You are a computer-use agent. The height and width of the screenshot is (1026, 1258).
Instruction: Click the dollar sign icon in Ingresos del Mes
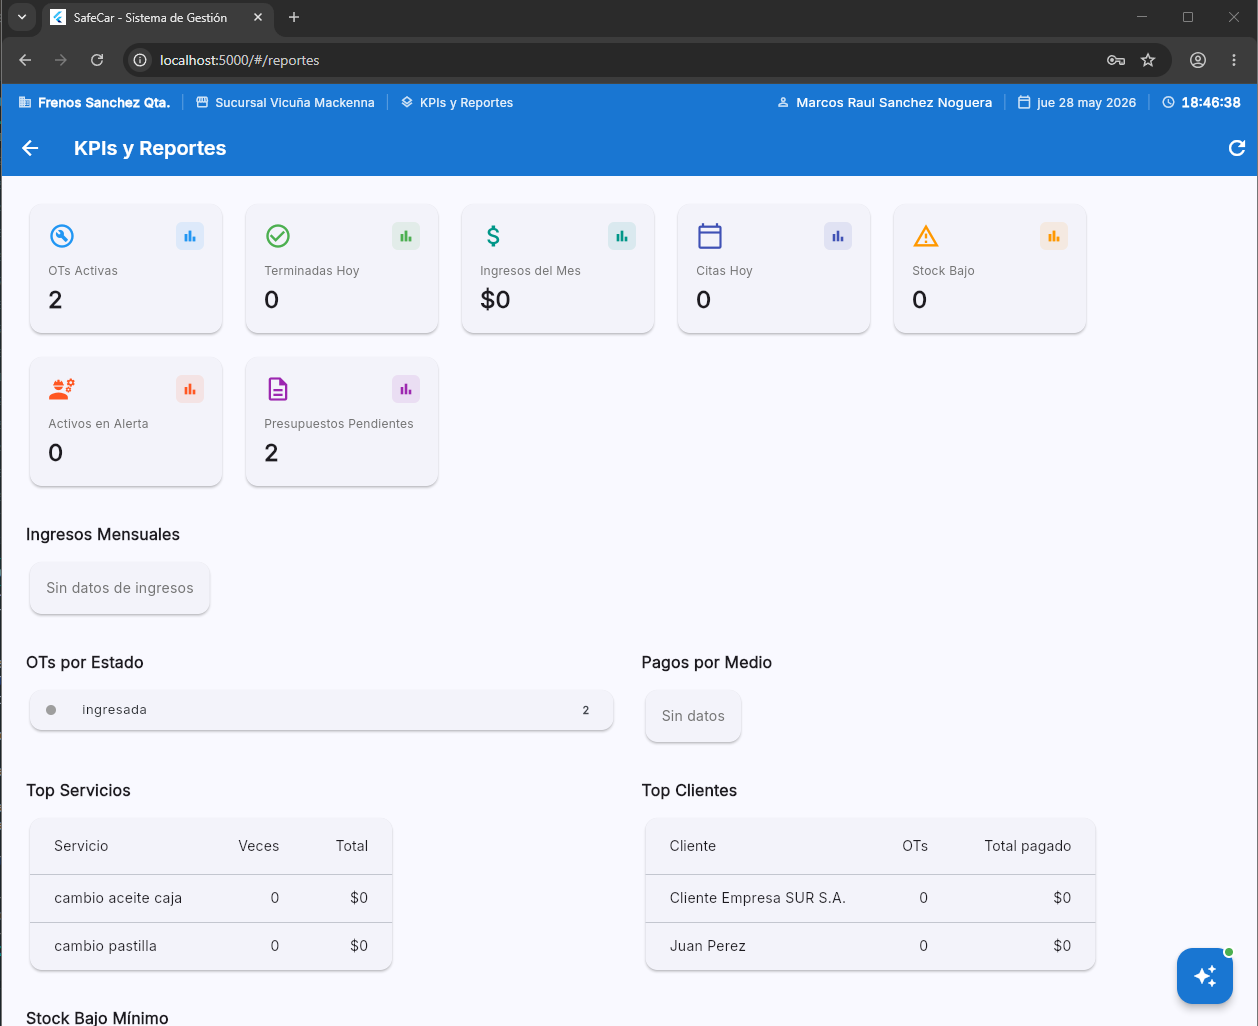493,236
